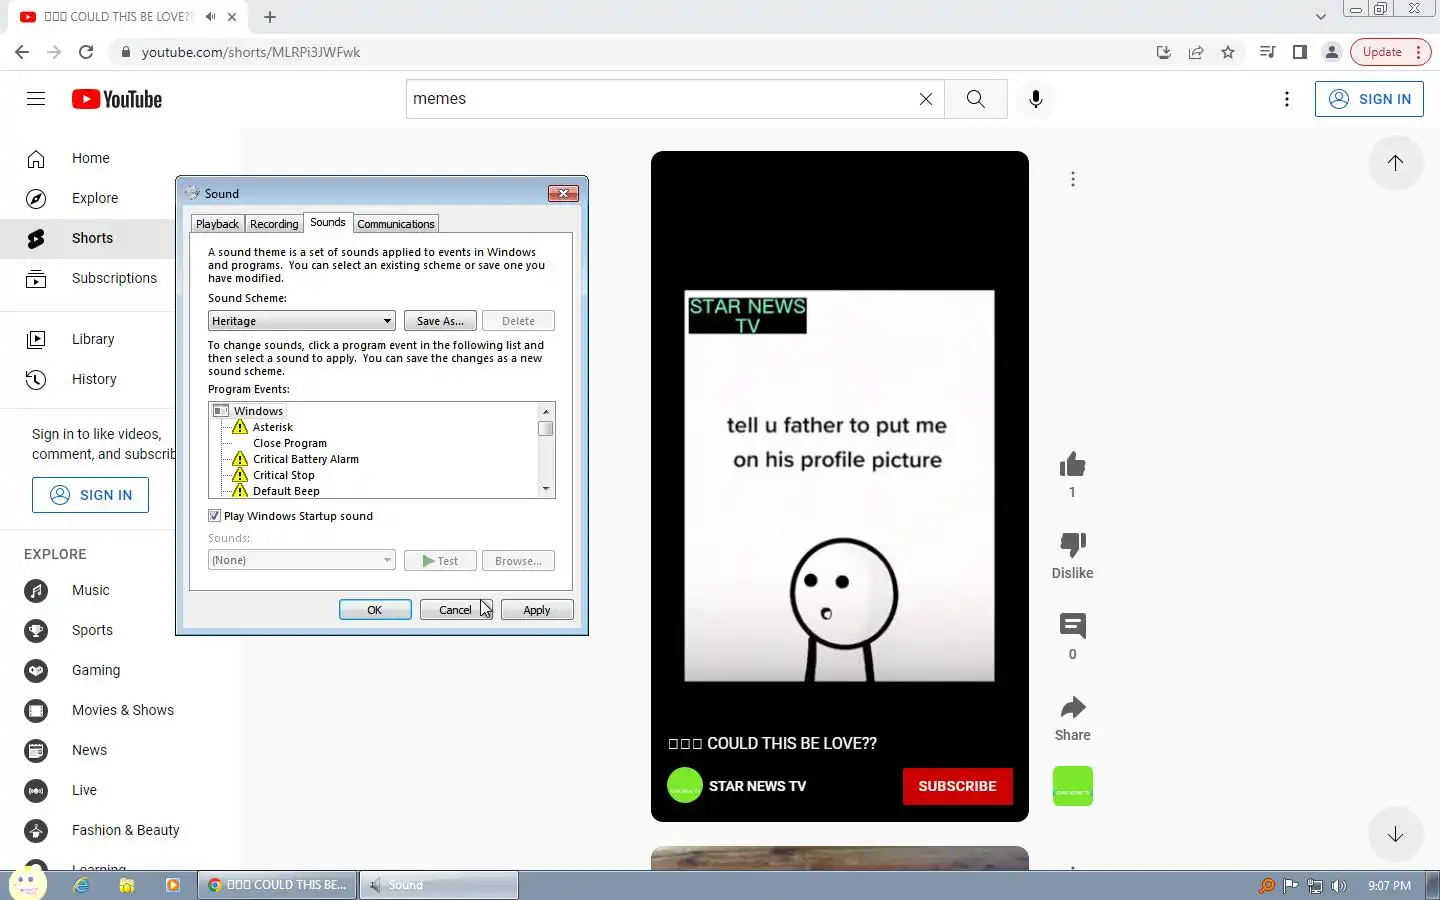Open the YouTube hamburger guide menu
Viewport: 1440px width, 900px height.
coord(36,98)
